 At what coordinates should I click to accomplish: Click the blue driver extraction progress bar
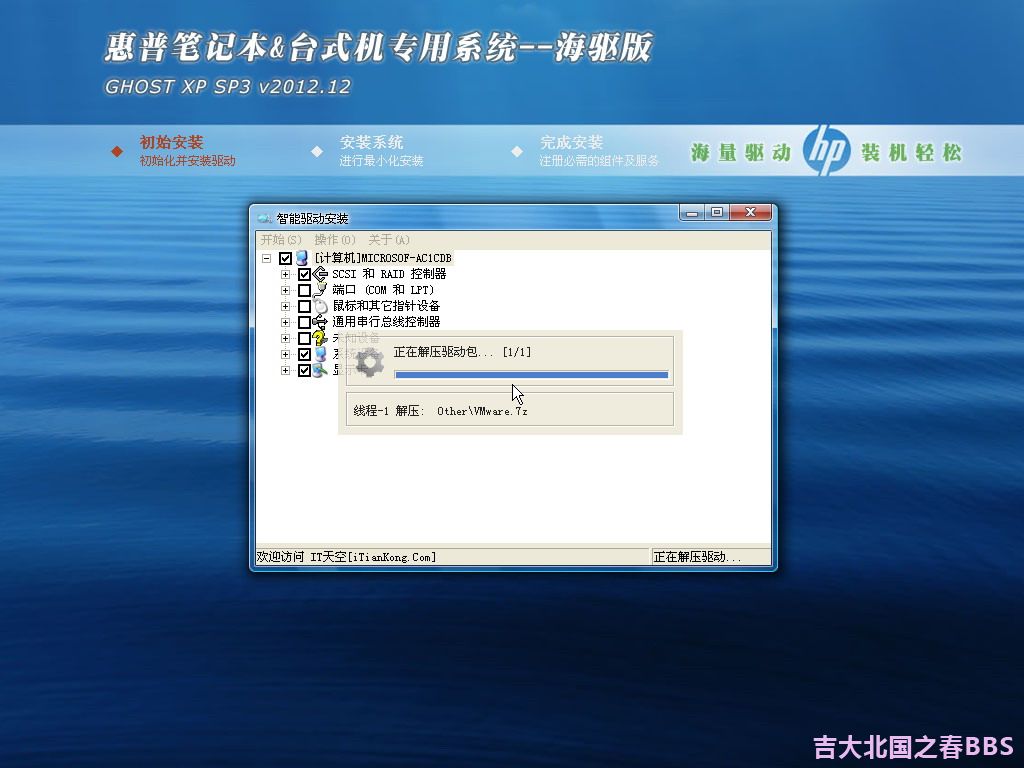click(532, 375)
